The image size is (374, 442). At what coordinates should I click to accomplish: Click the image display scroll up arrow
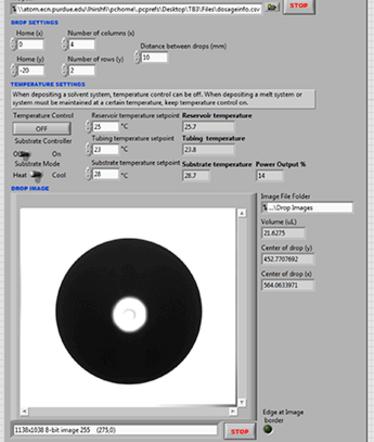(x=242, y=213)
